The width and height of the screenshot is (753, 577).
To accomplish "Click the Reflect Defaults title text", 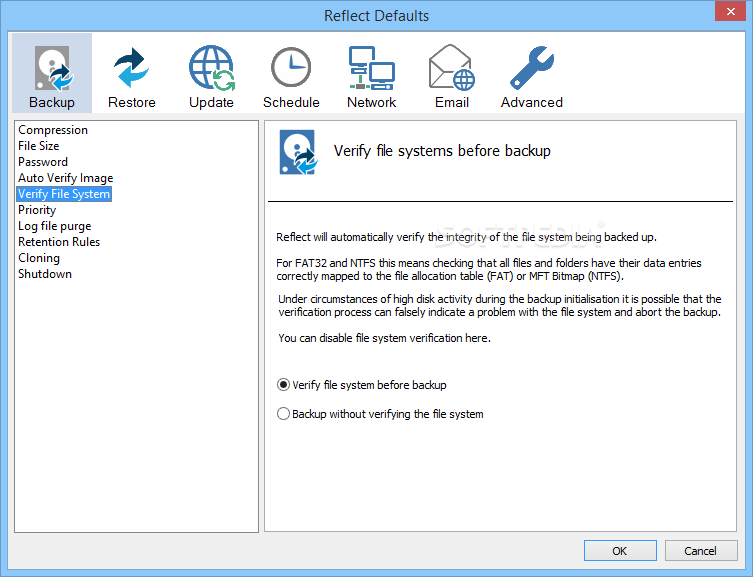I will [376, 16].
